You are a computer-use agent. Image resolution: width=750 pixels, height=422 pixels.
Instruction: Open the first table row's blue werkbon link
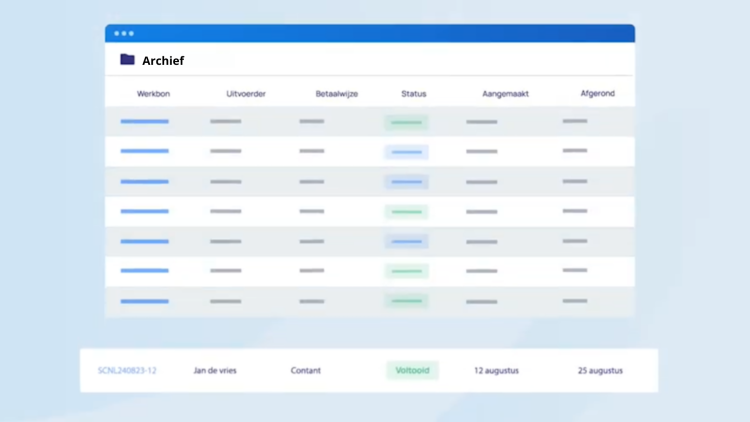point(145,122)
